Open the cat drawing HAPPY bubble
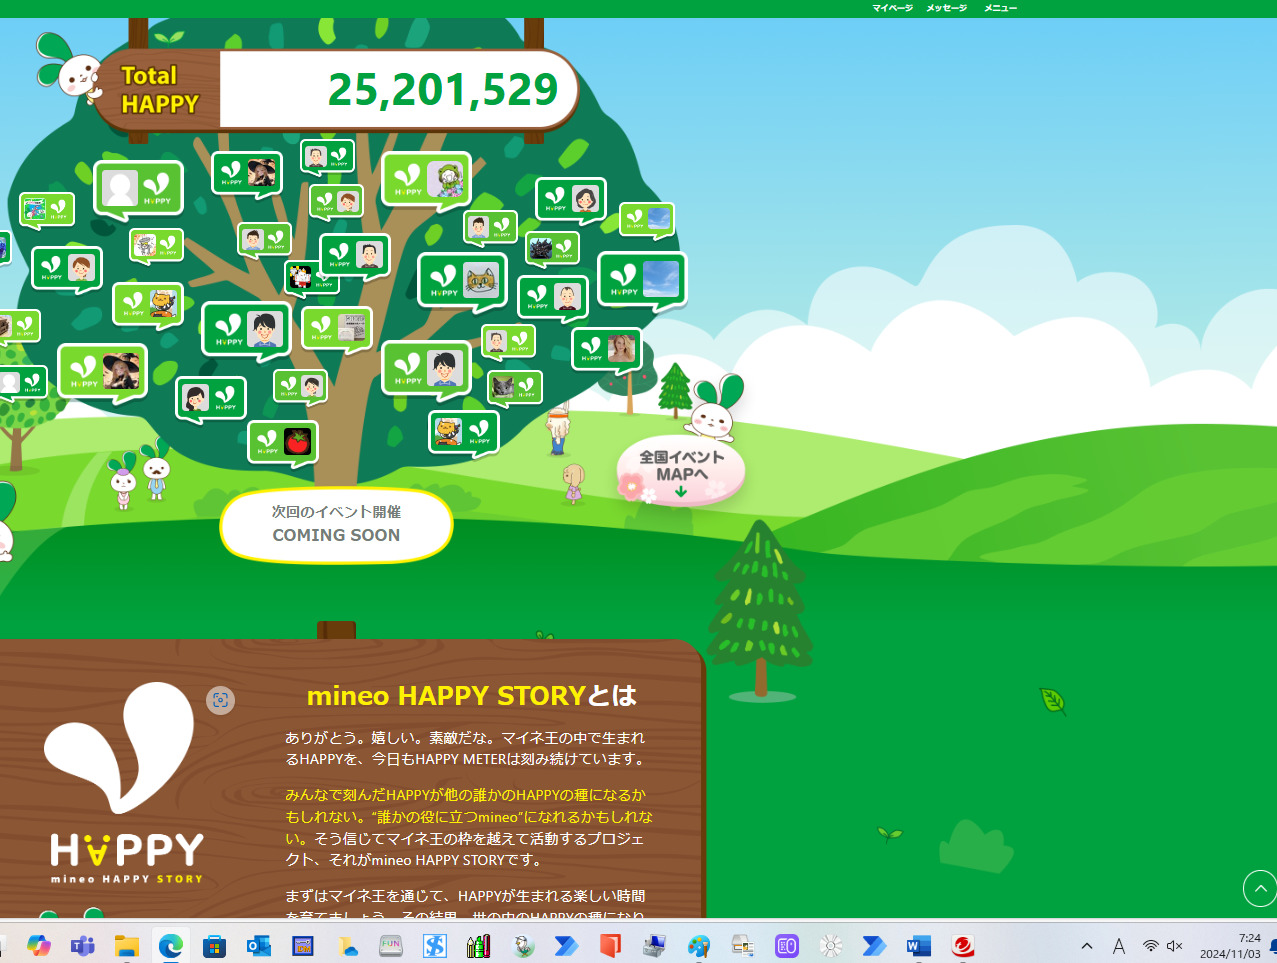Viewport: 1277px width, 963px height. [462, 281]
